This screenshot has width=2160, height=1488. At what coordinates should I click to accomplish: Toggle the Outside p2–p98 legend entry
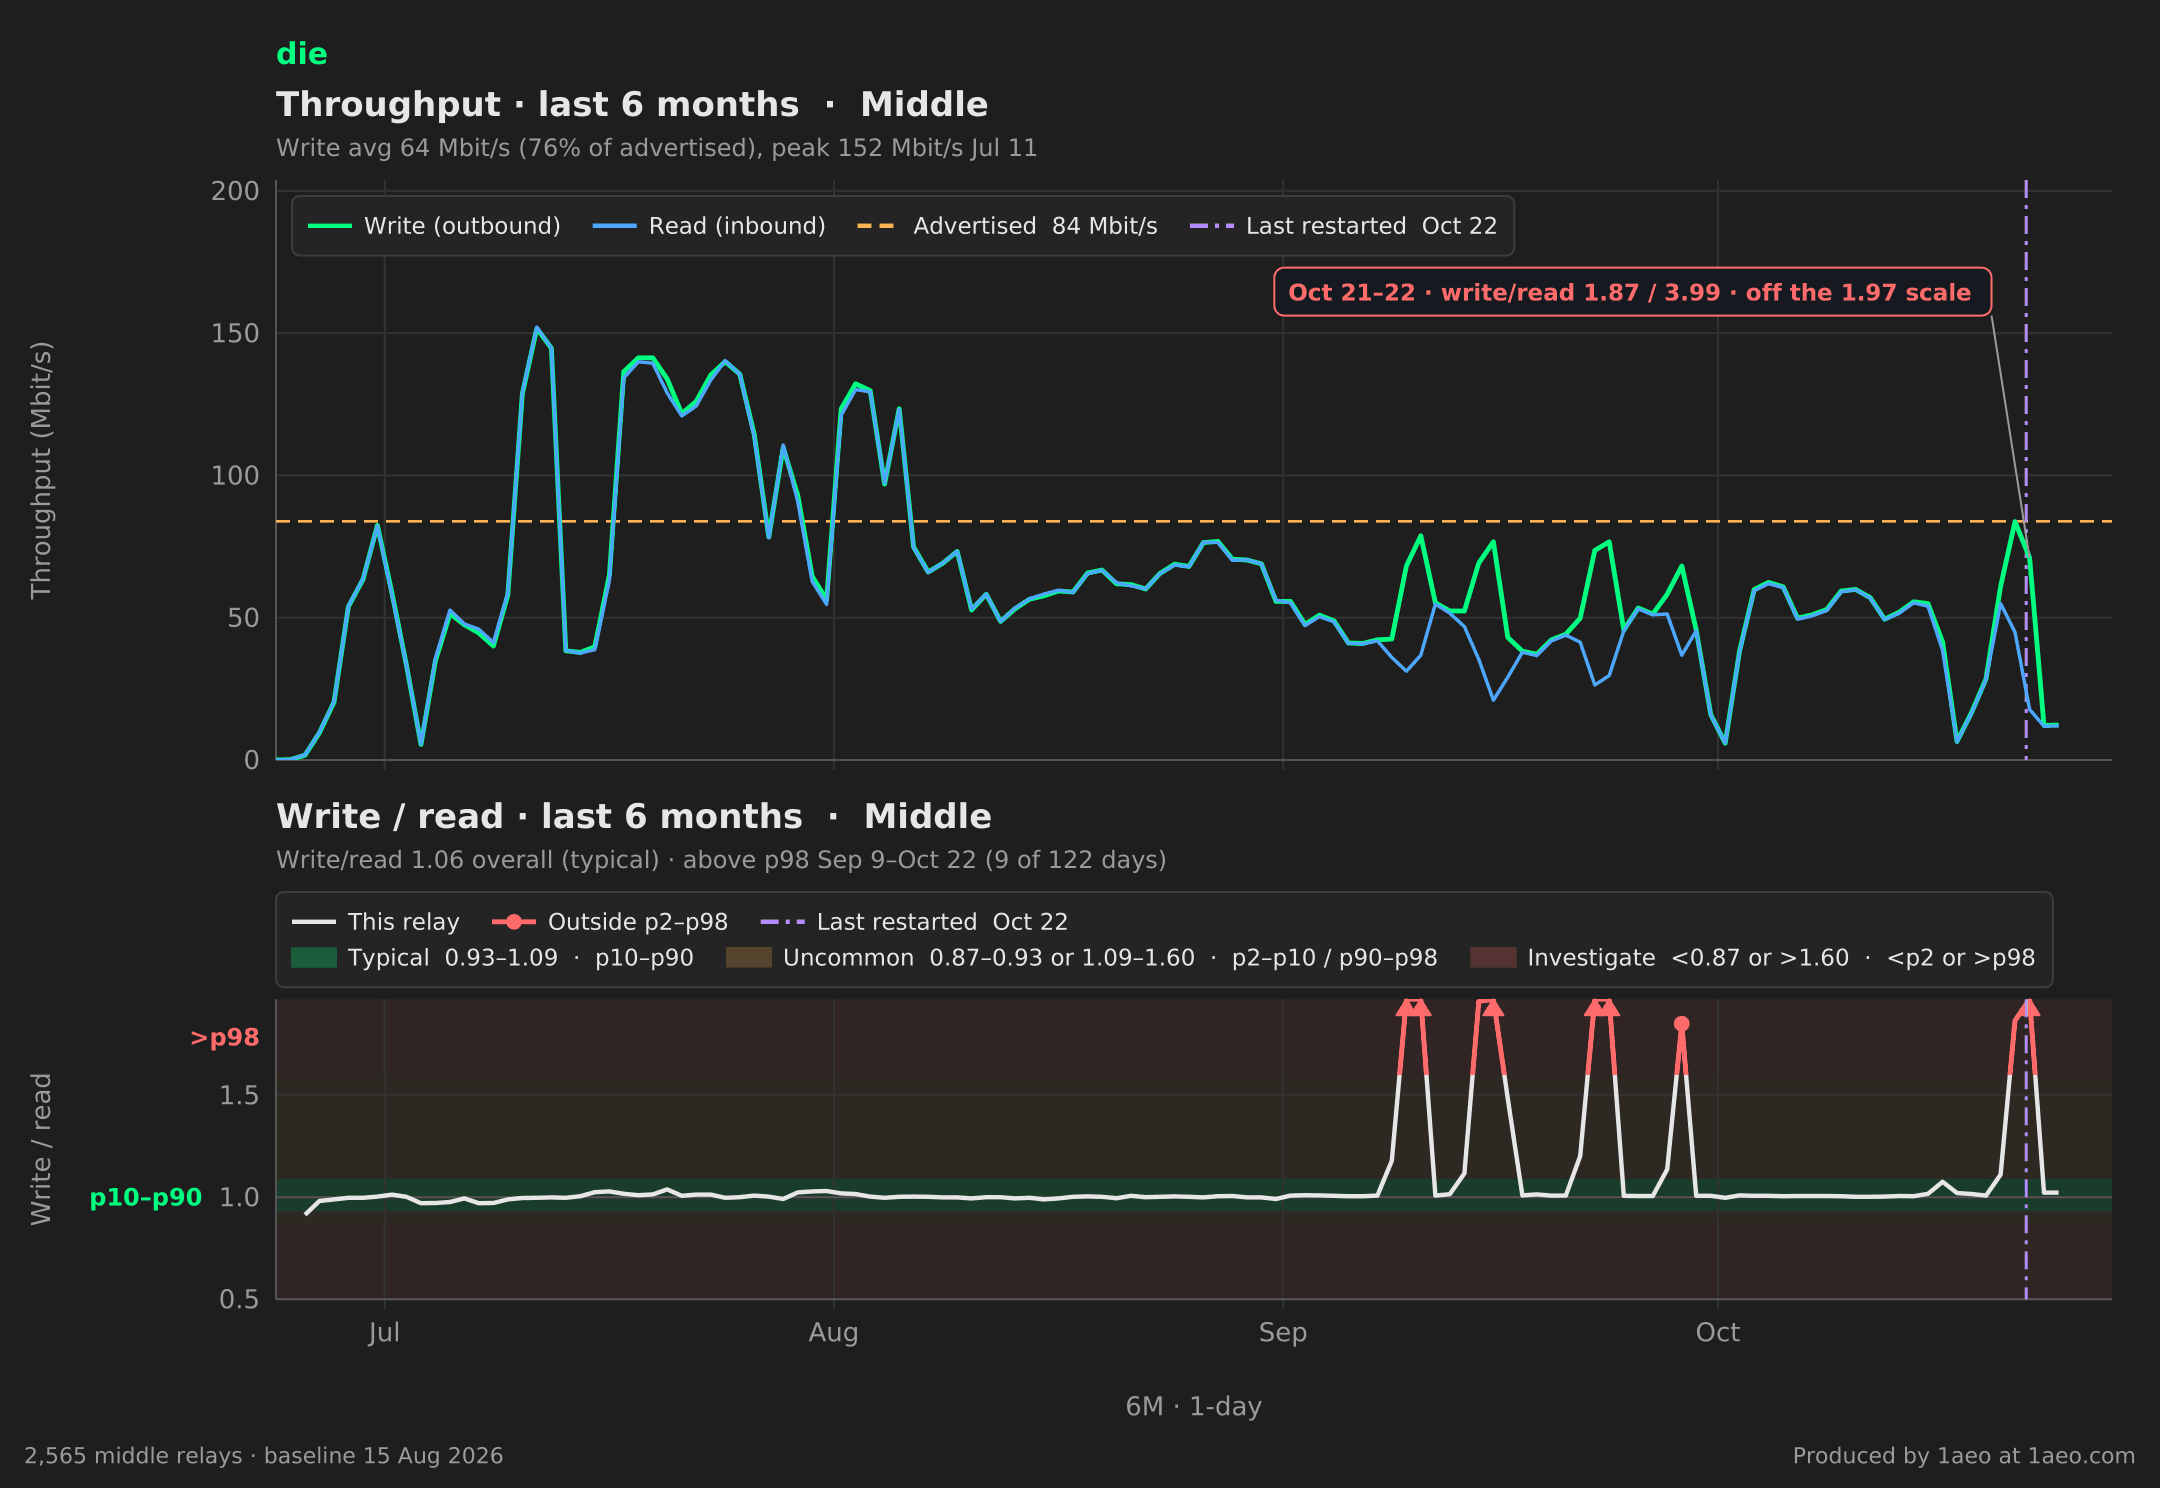[610, 922]
